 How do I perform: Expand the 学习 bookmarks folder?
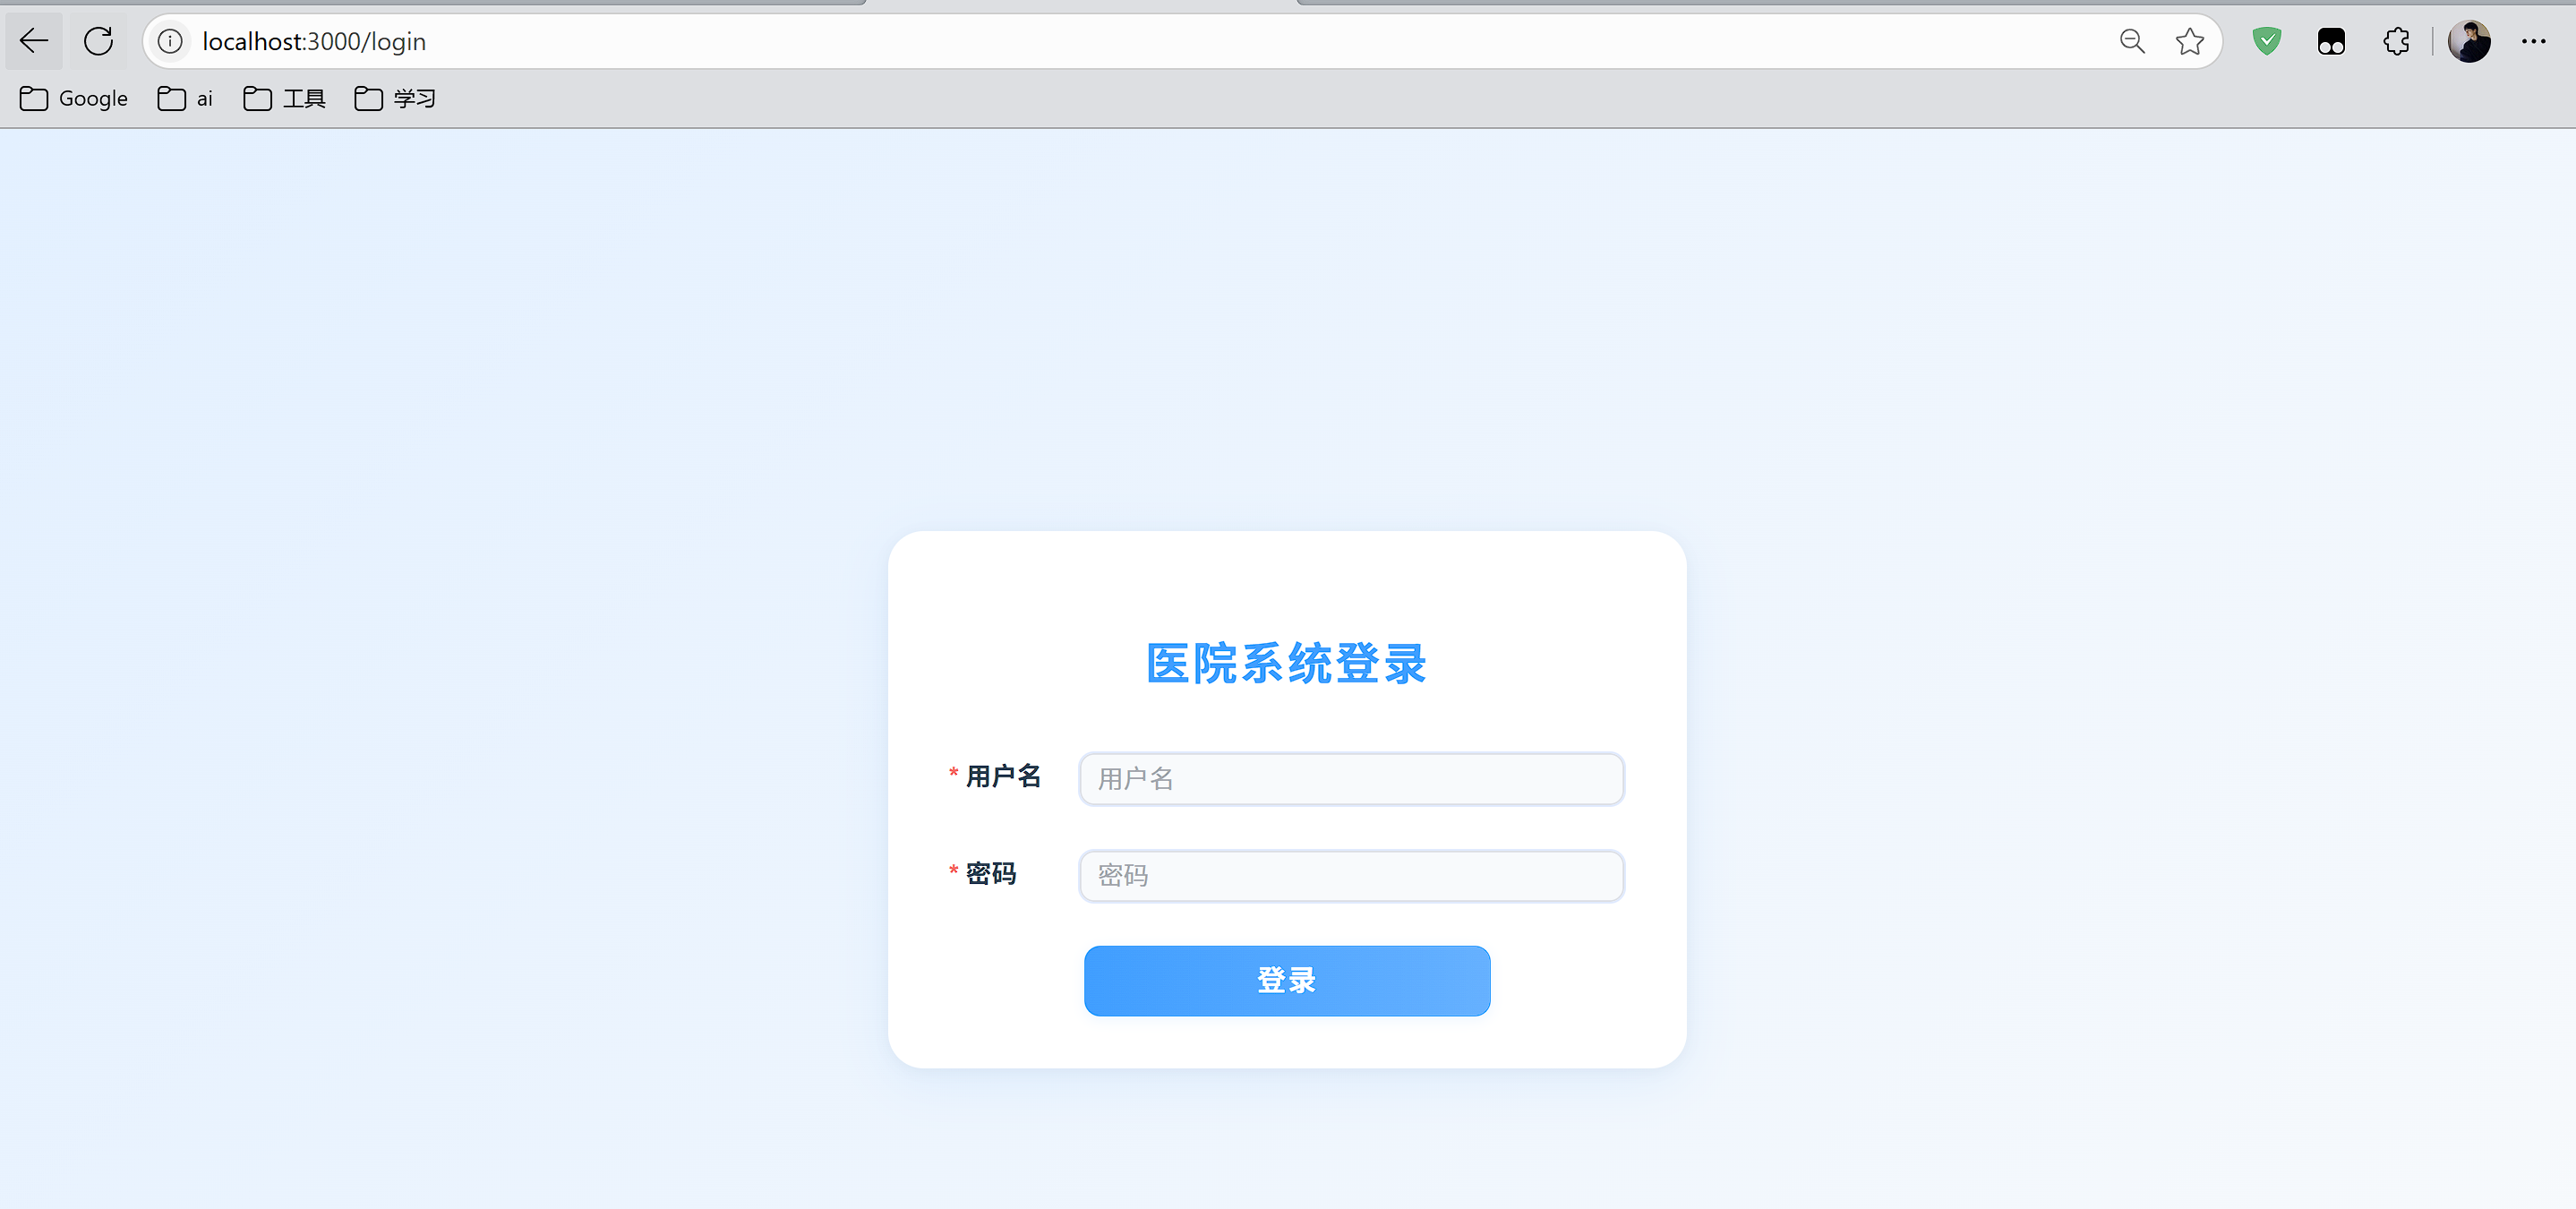pos(395,98)
